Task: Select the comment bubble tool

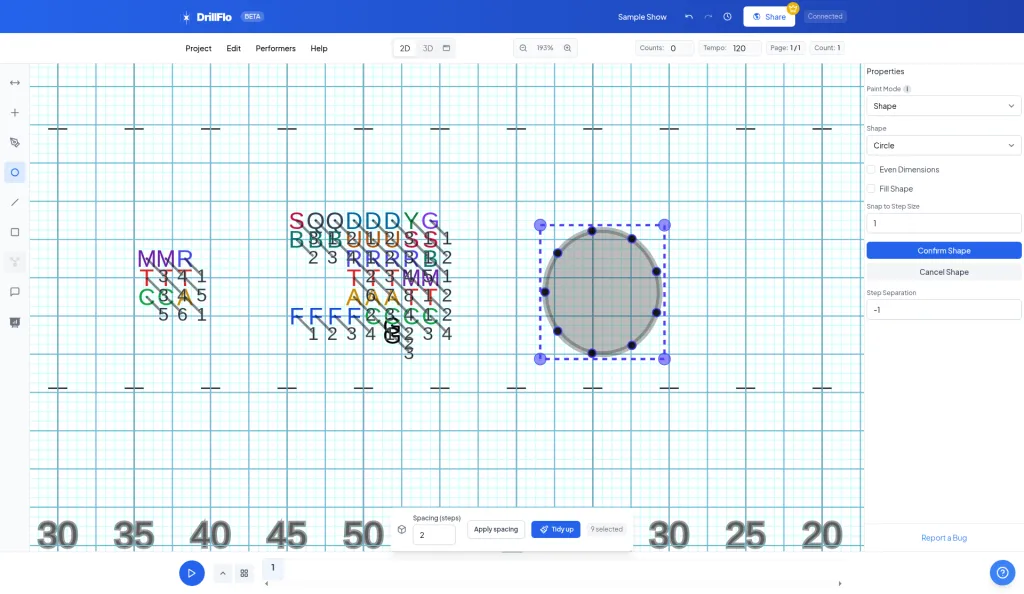Action: pos(14,292)
